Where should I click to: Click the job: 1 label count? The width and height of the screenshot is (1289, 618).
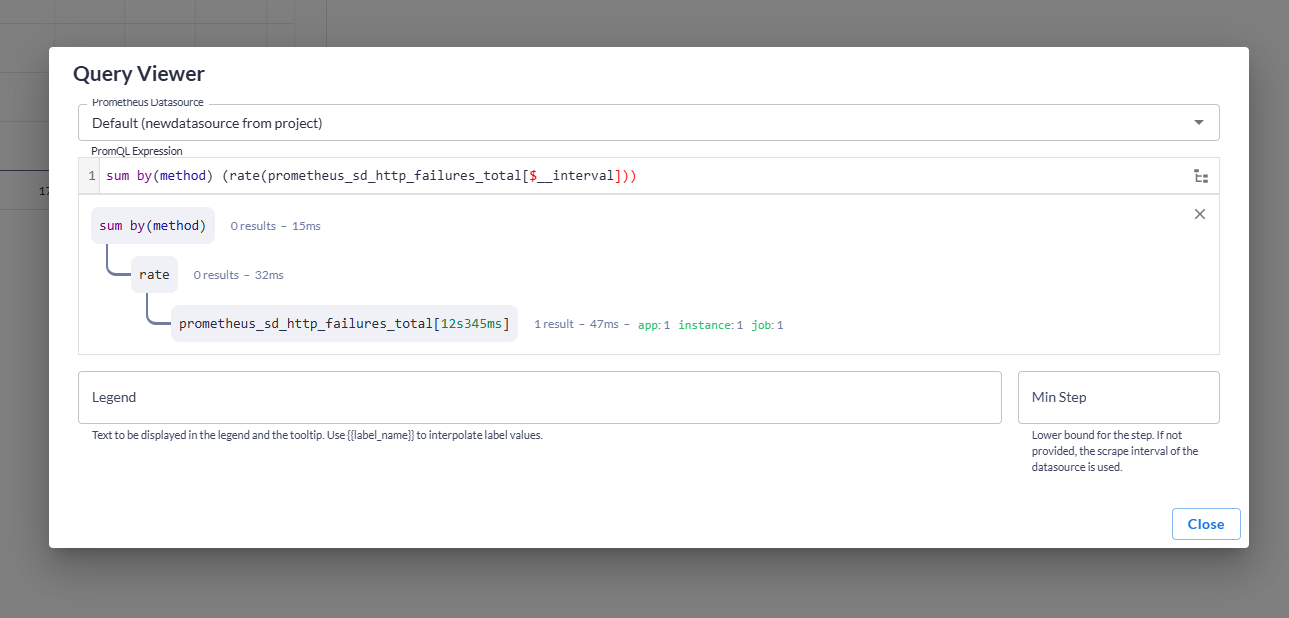click(x=767, y=325)
